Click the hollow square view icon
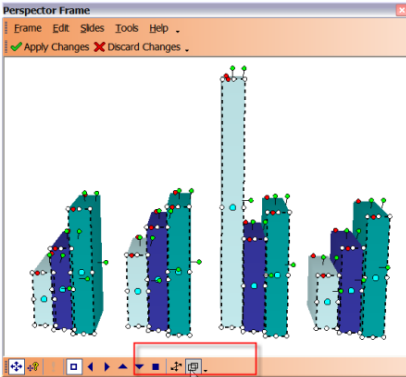The image size is (406, 377). tap(74, 367)
